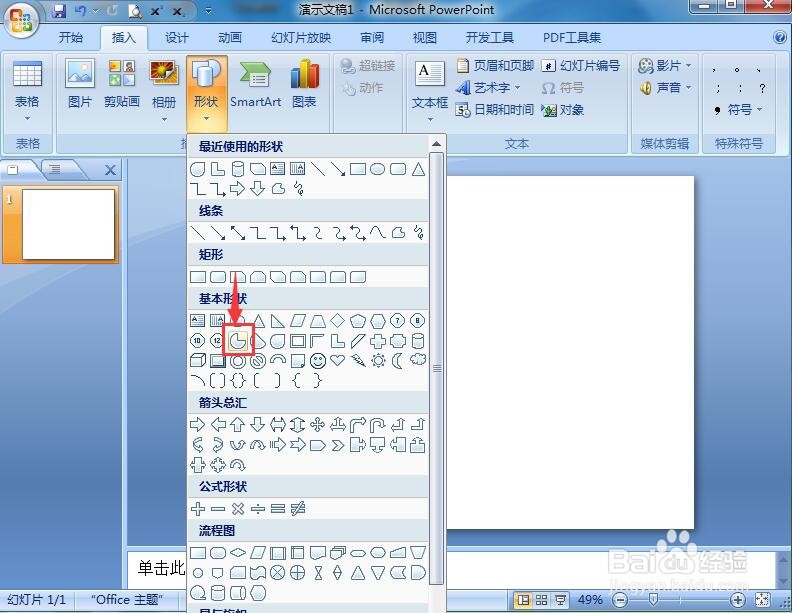Open the 视图 view tab
The width and height of the screenshot is (792, 613).
coord(424,37)
